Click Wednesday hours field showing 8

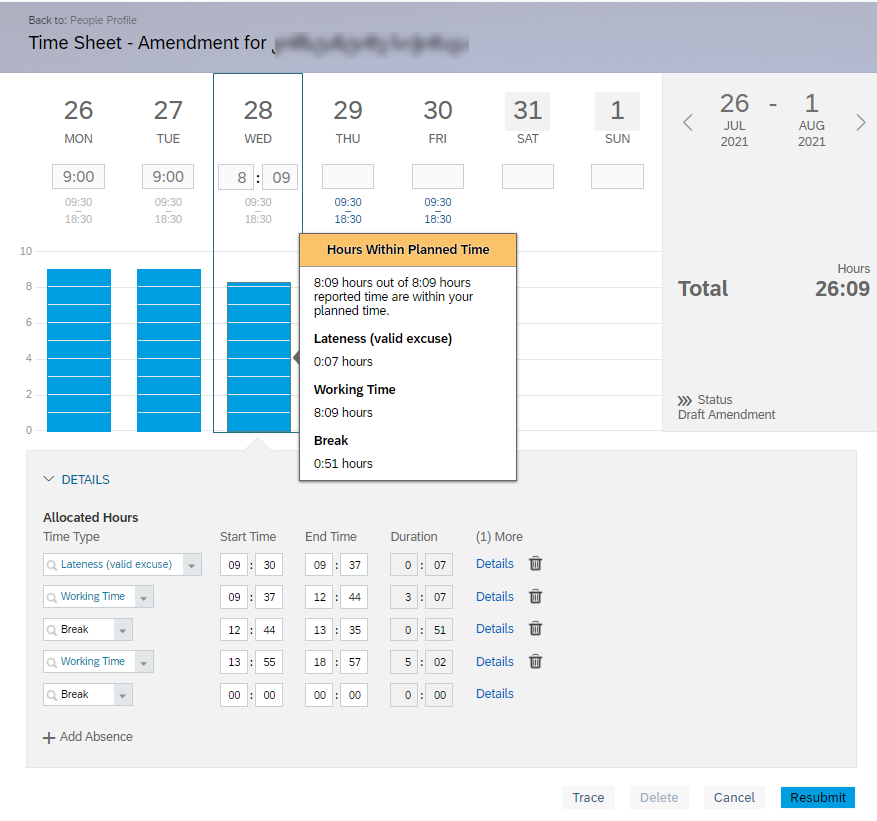pos(236,177)
